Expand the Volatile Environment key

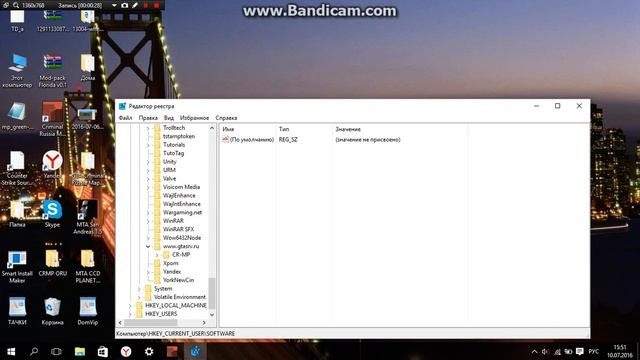tap(139, 297)
